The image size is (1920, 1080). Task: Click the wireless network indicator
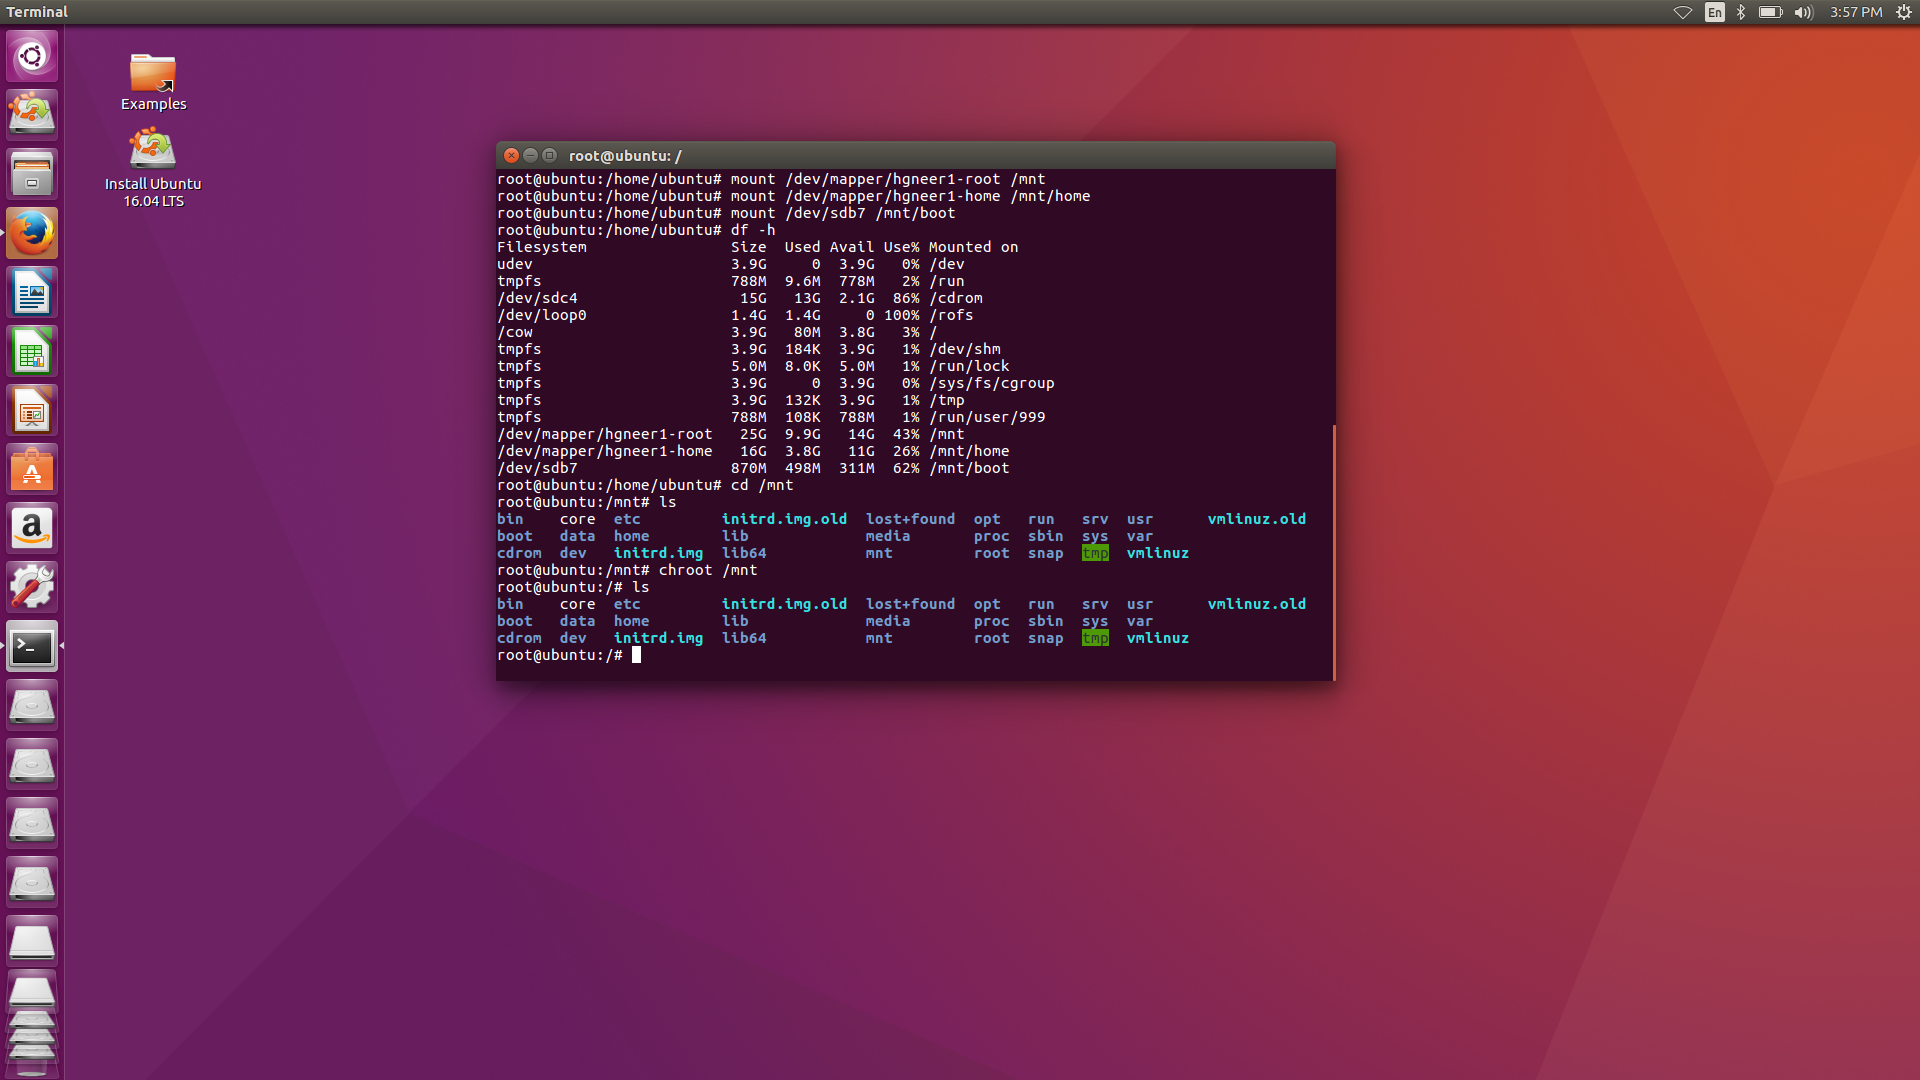coord(1682,12)
